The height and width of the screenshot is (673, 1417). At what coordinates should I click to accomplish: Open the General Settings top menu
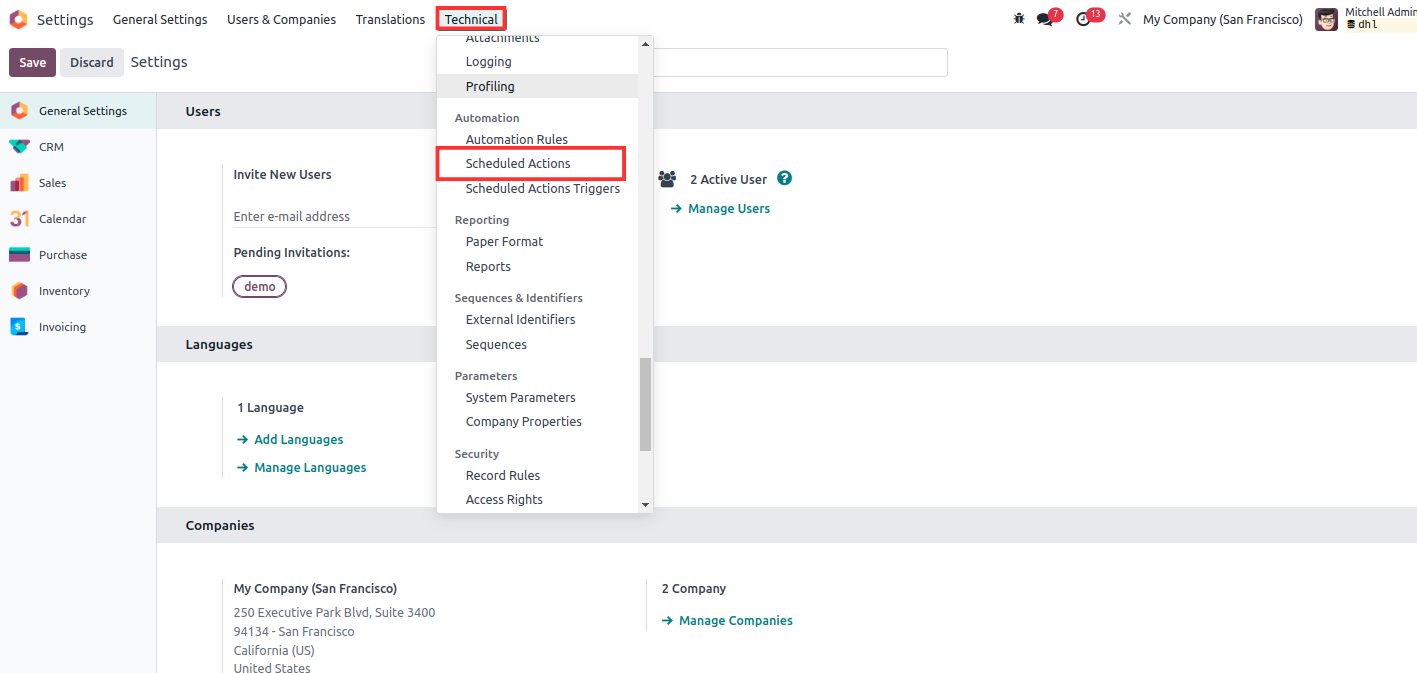pos(160,19)
